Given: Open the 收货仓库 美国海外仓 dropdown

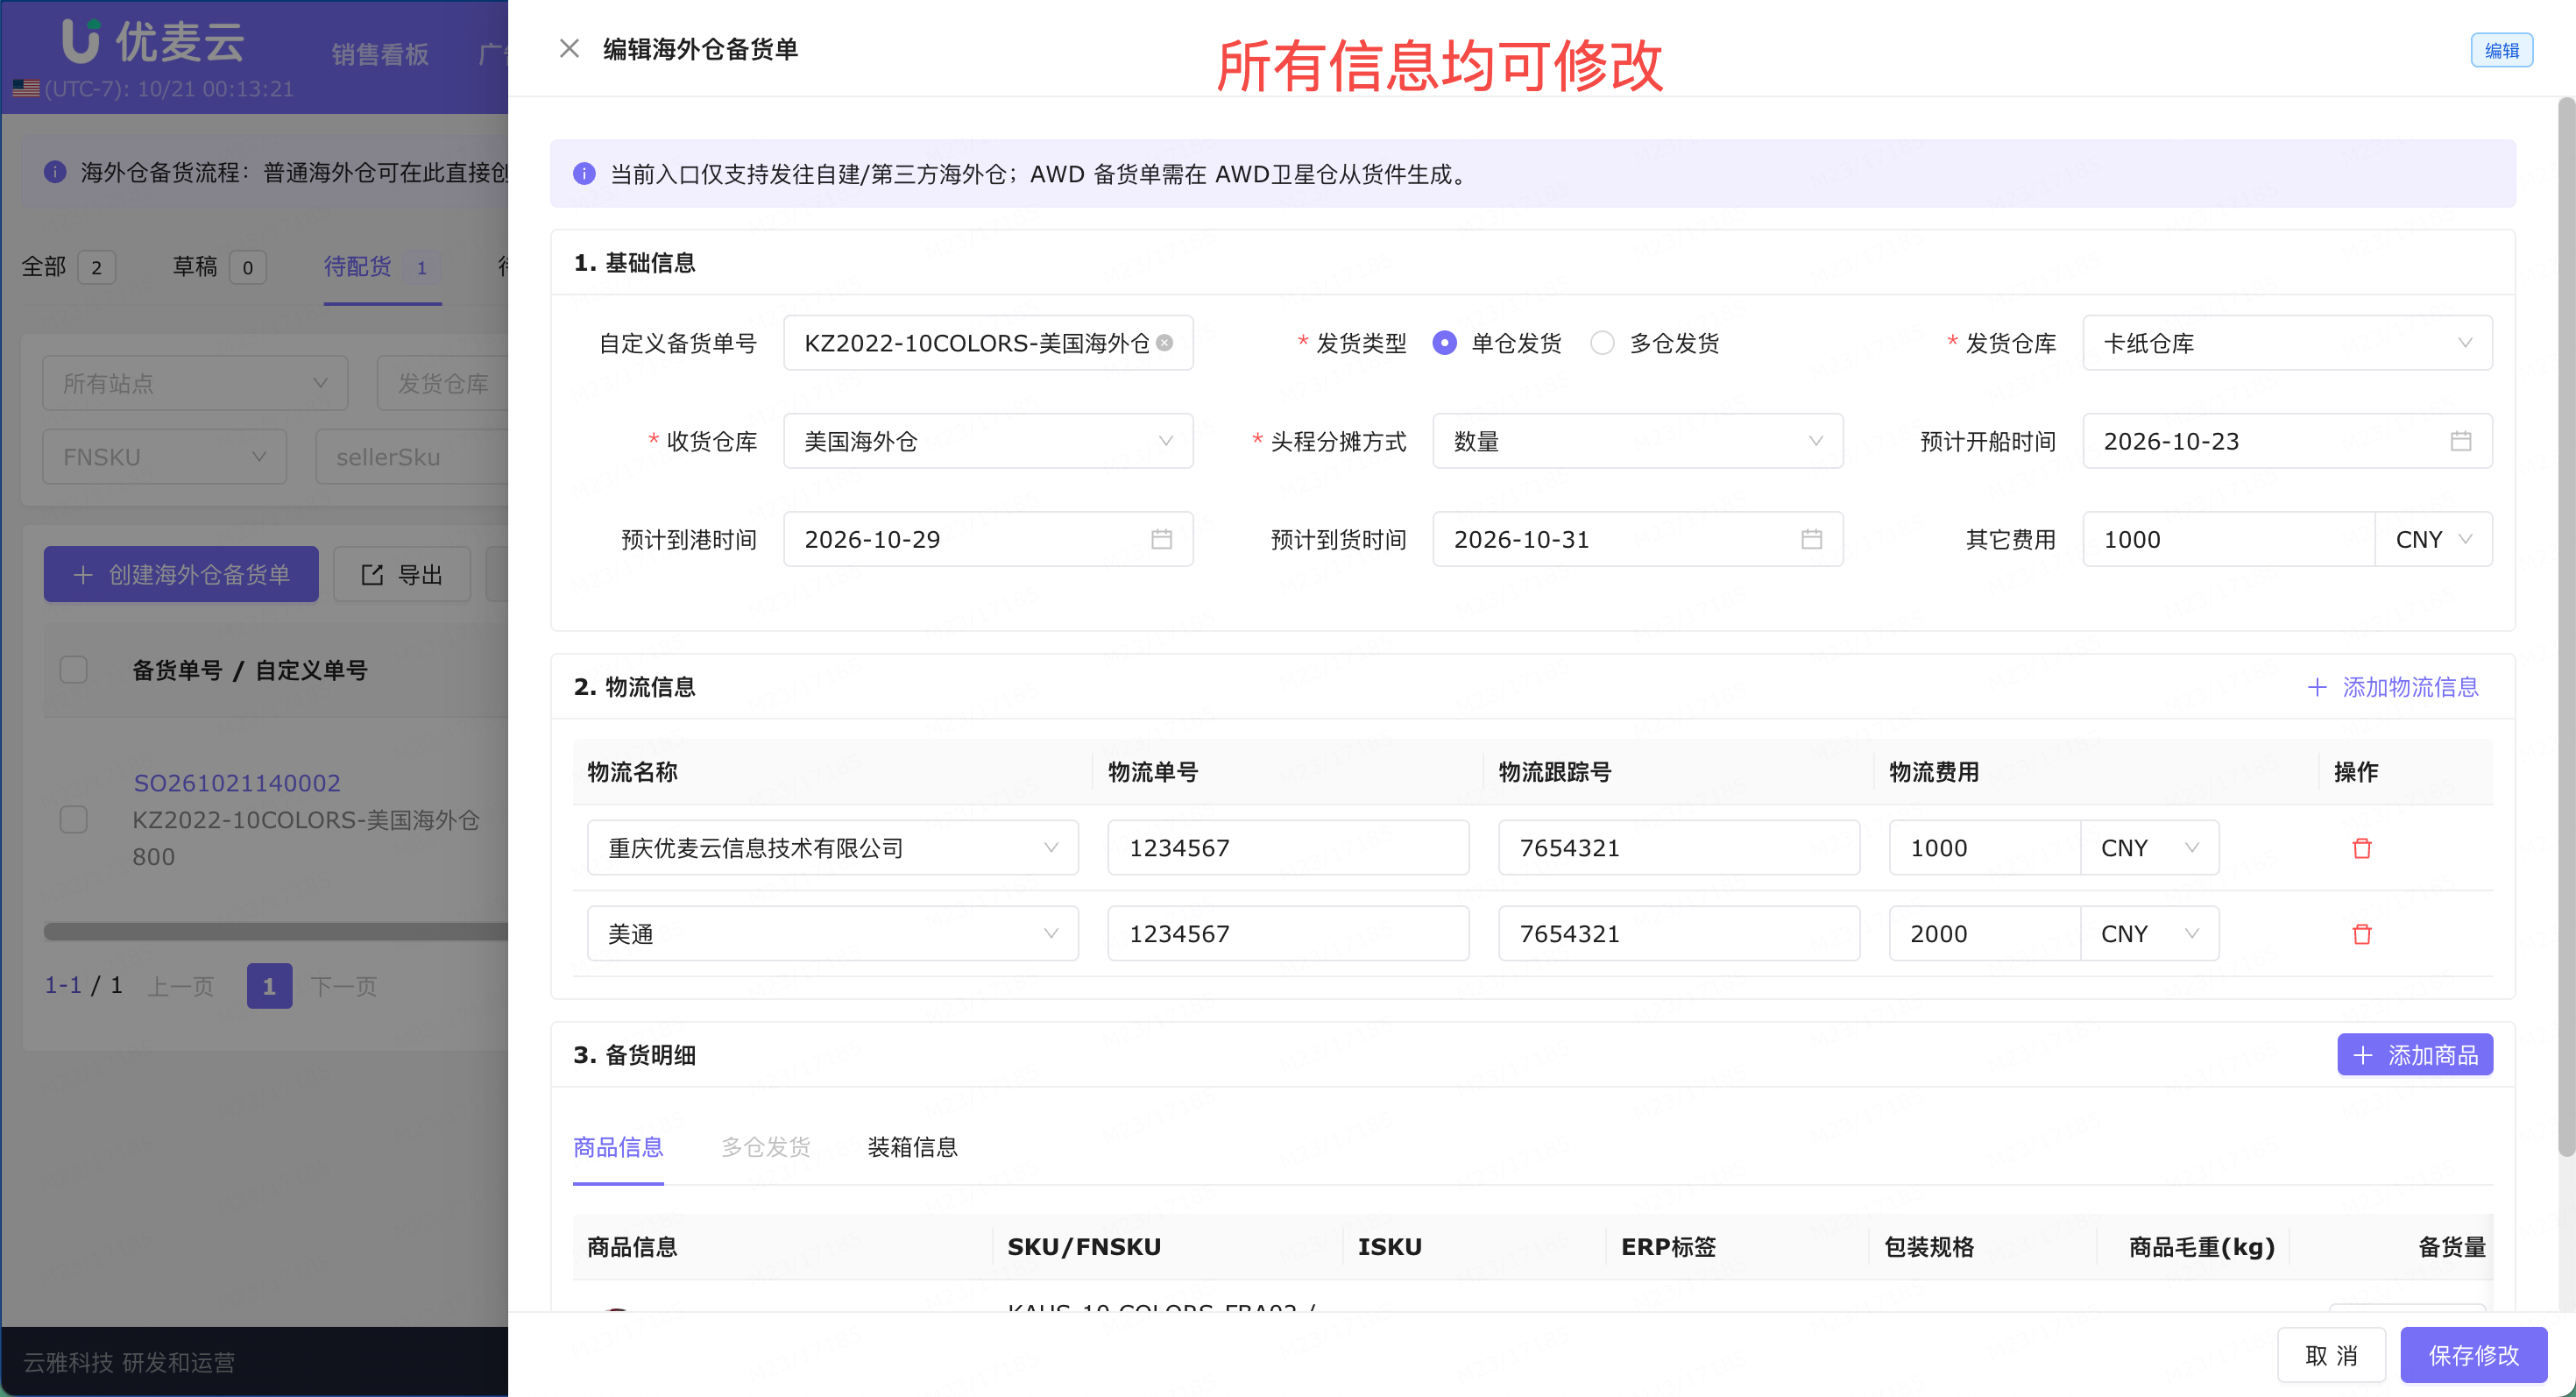Looking at the screenshot, I should coord(988,441).
